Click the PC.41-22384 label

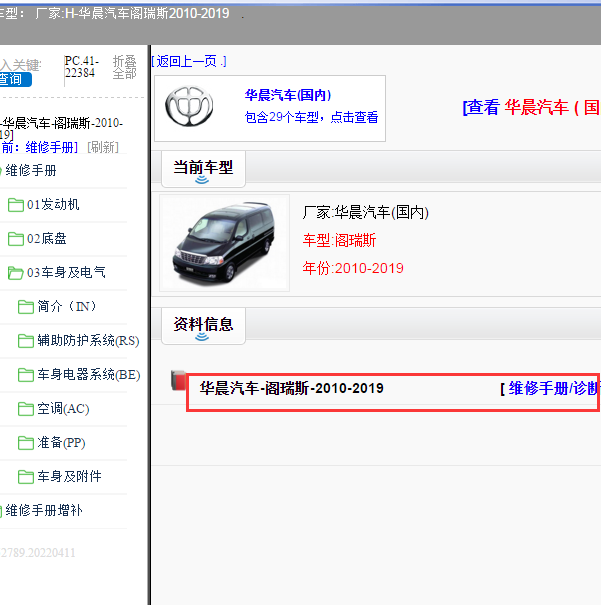(82, 67)
